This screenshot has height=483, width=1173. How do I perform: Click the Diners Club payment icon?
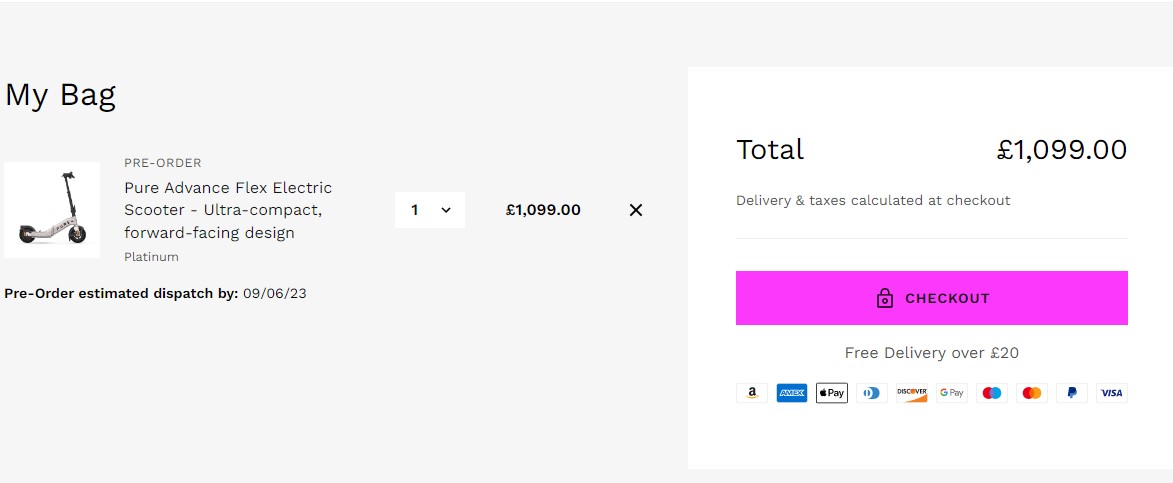point(871,393)
